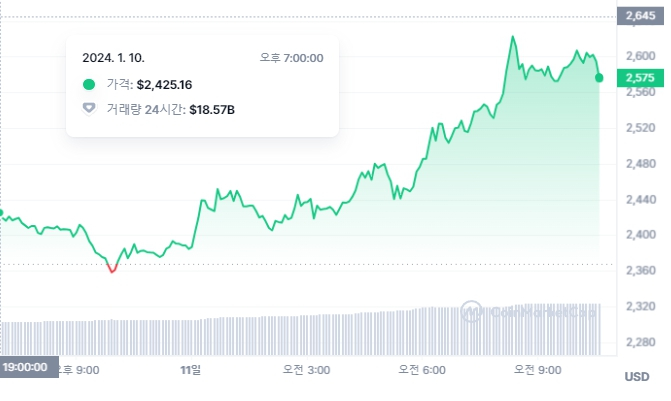
Task: Click the 오후 7:00:00 time in tooltip
Action: click(290, 57)
